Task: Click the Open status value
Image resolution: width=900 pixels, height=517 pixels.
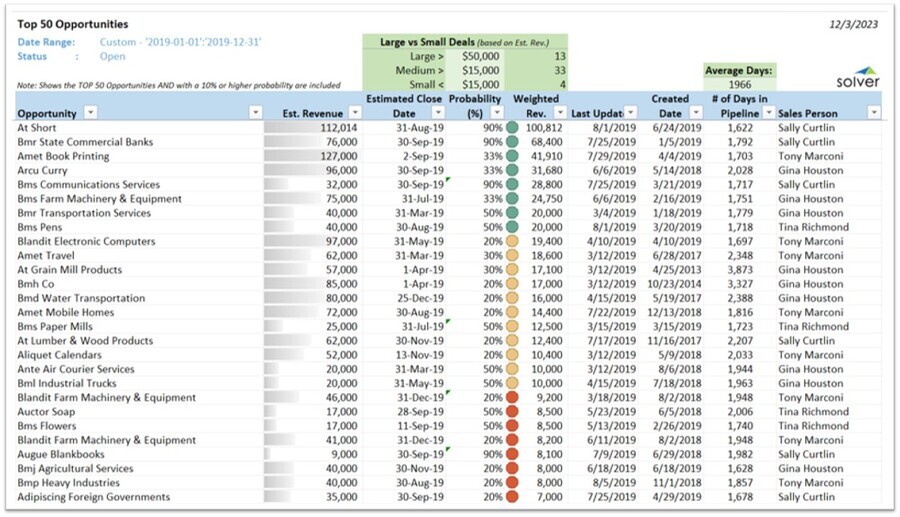Action: click(113, 56)
